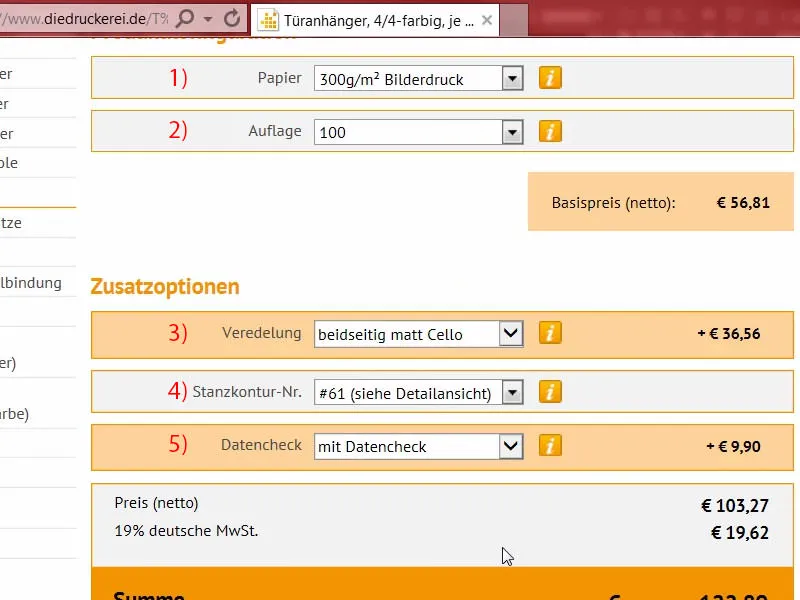Open address bar history dropdown arrow
This screenshot has width=800, height=600.
click(208, 19)
